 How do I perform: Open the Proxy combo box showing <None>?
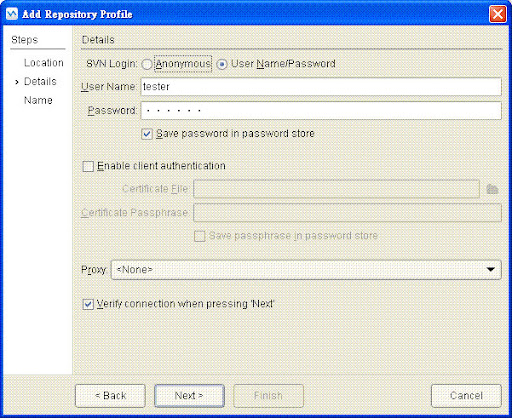306,269
